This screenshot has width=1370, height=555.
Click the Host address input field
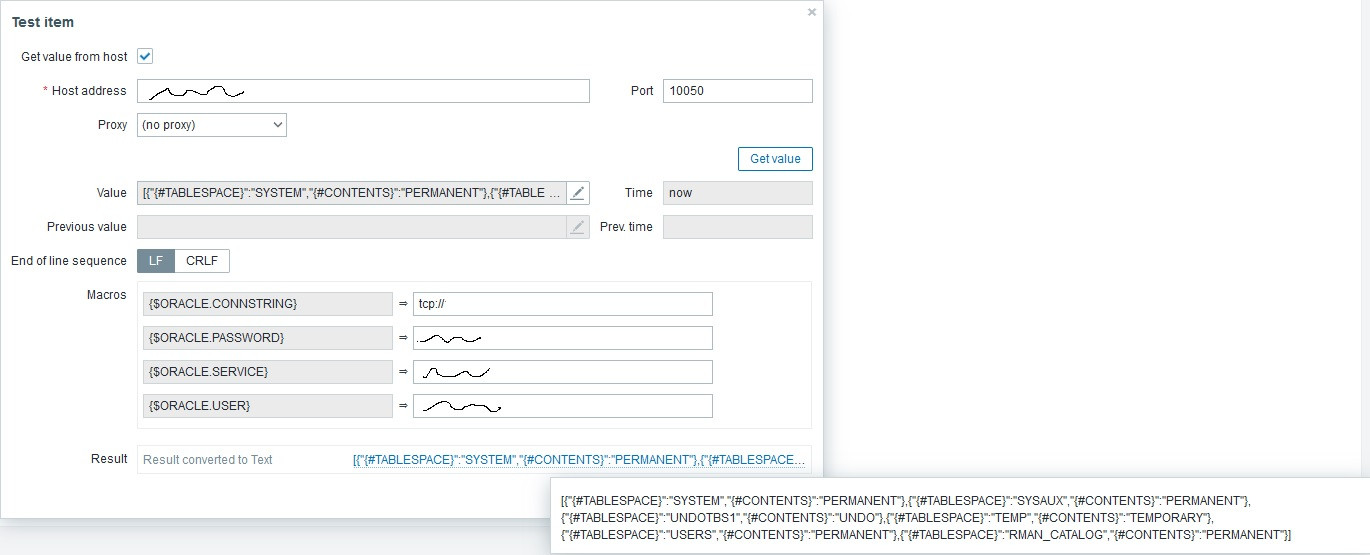click(x=363, y=91)
